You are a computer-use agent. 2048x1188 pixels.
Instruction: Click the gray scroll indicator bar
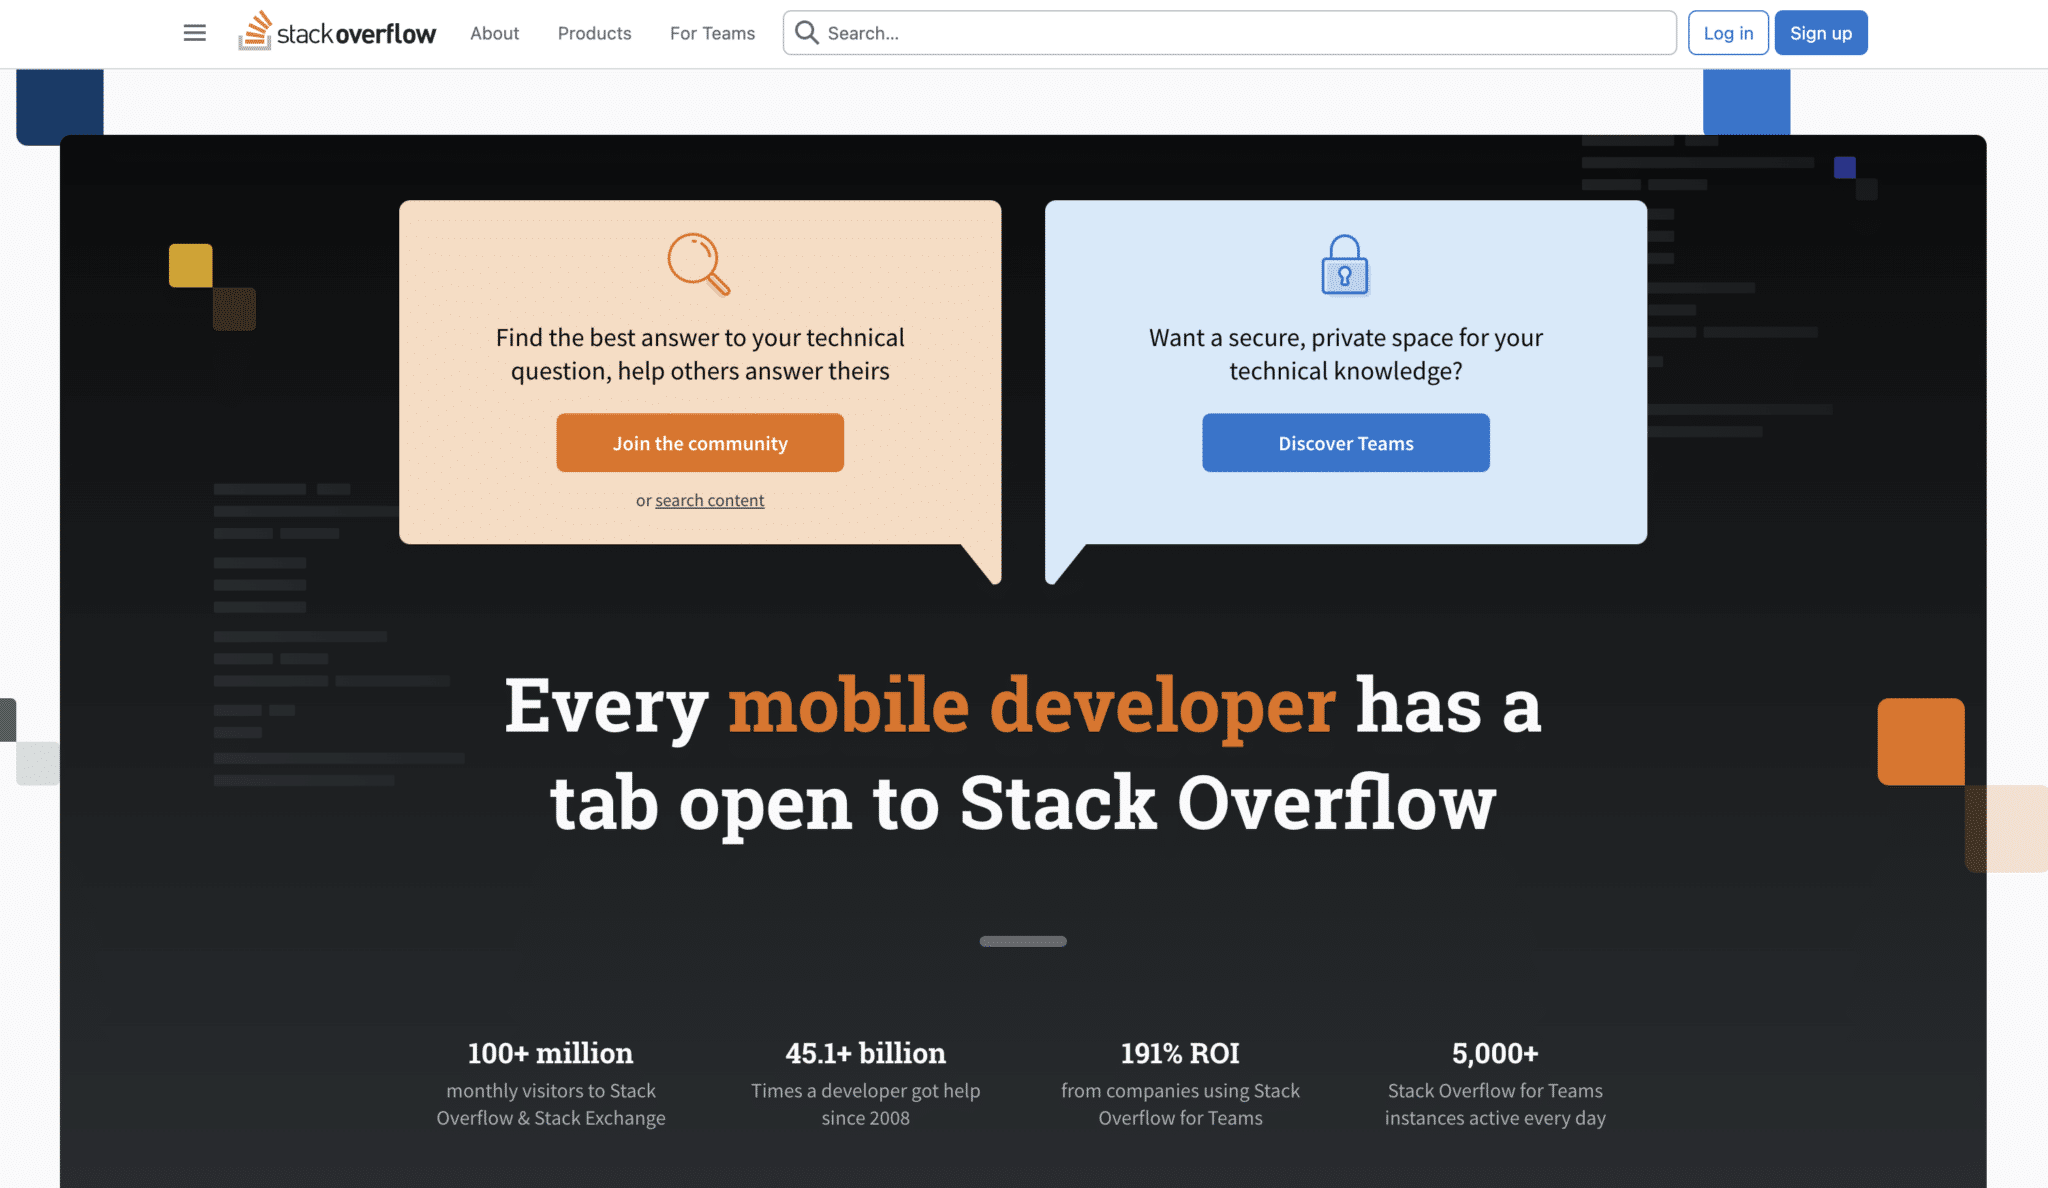[x=1022, y=941]
